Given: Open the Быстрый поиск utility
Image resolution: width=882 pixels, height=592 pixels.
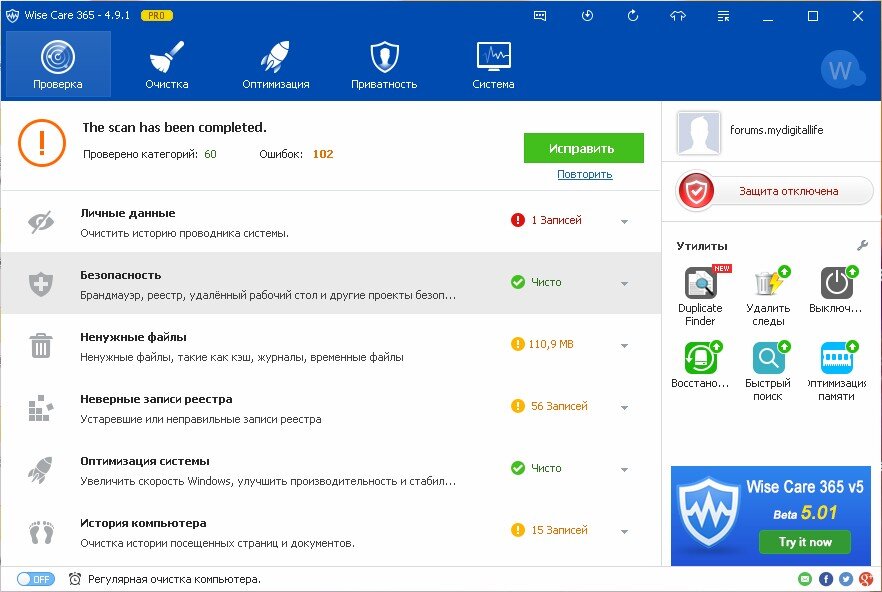Looking at the screenshot, I should point(768,371).
